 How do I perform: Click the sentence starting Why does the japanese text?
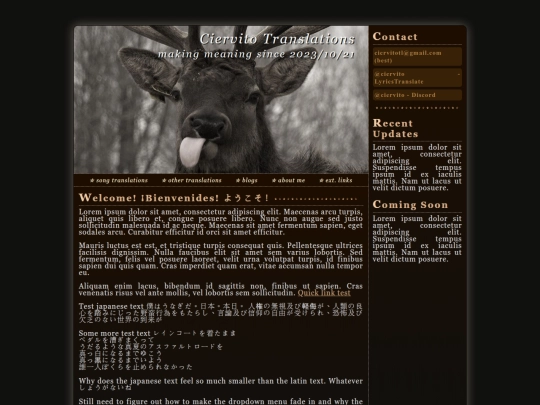[x=220, y=384]
